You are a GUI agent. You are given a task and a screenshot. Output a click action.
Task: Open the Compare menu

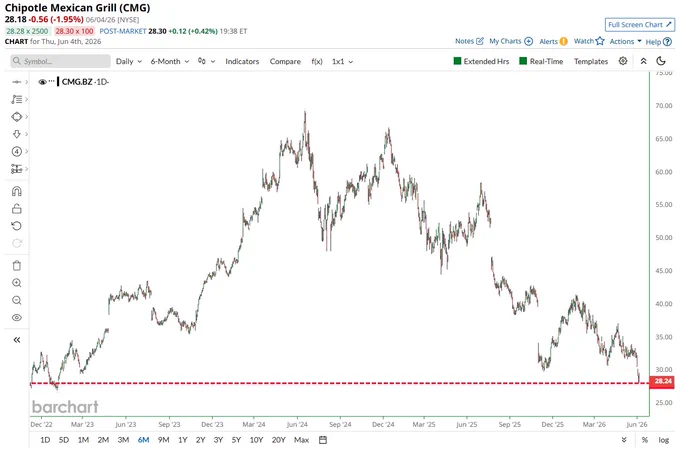click(x=285, y=61)
